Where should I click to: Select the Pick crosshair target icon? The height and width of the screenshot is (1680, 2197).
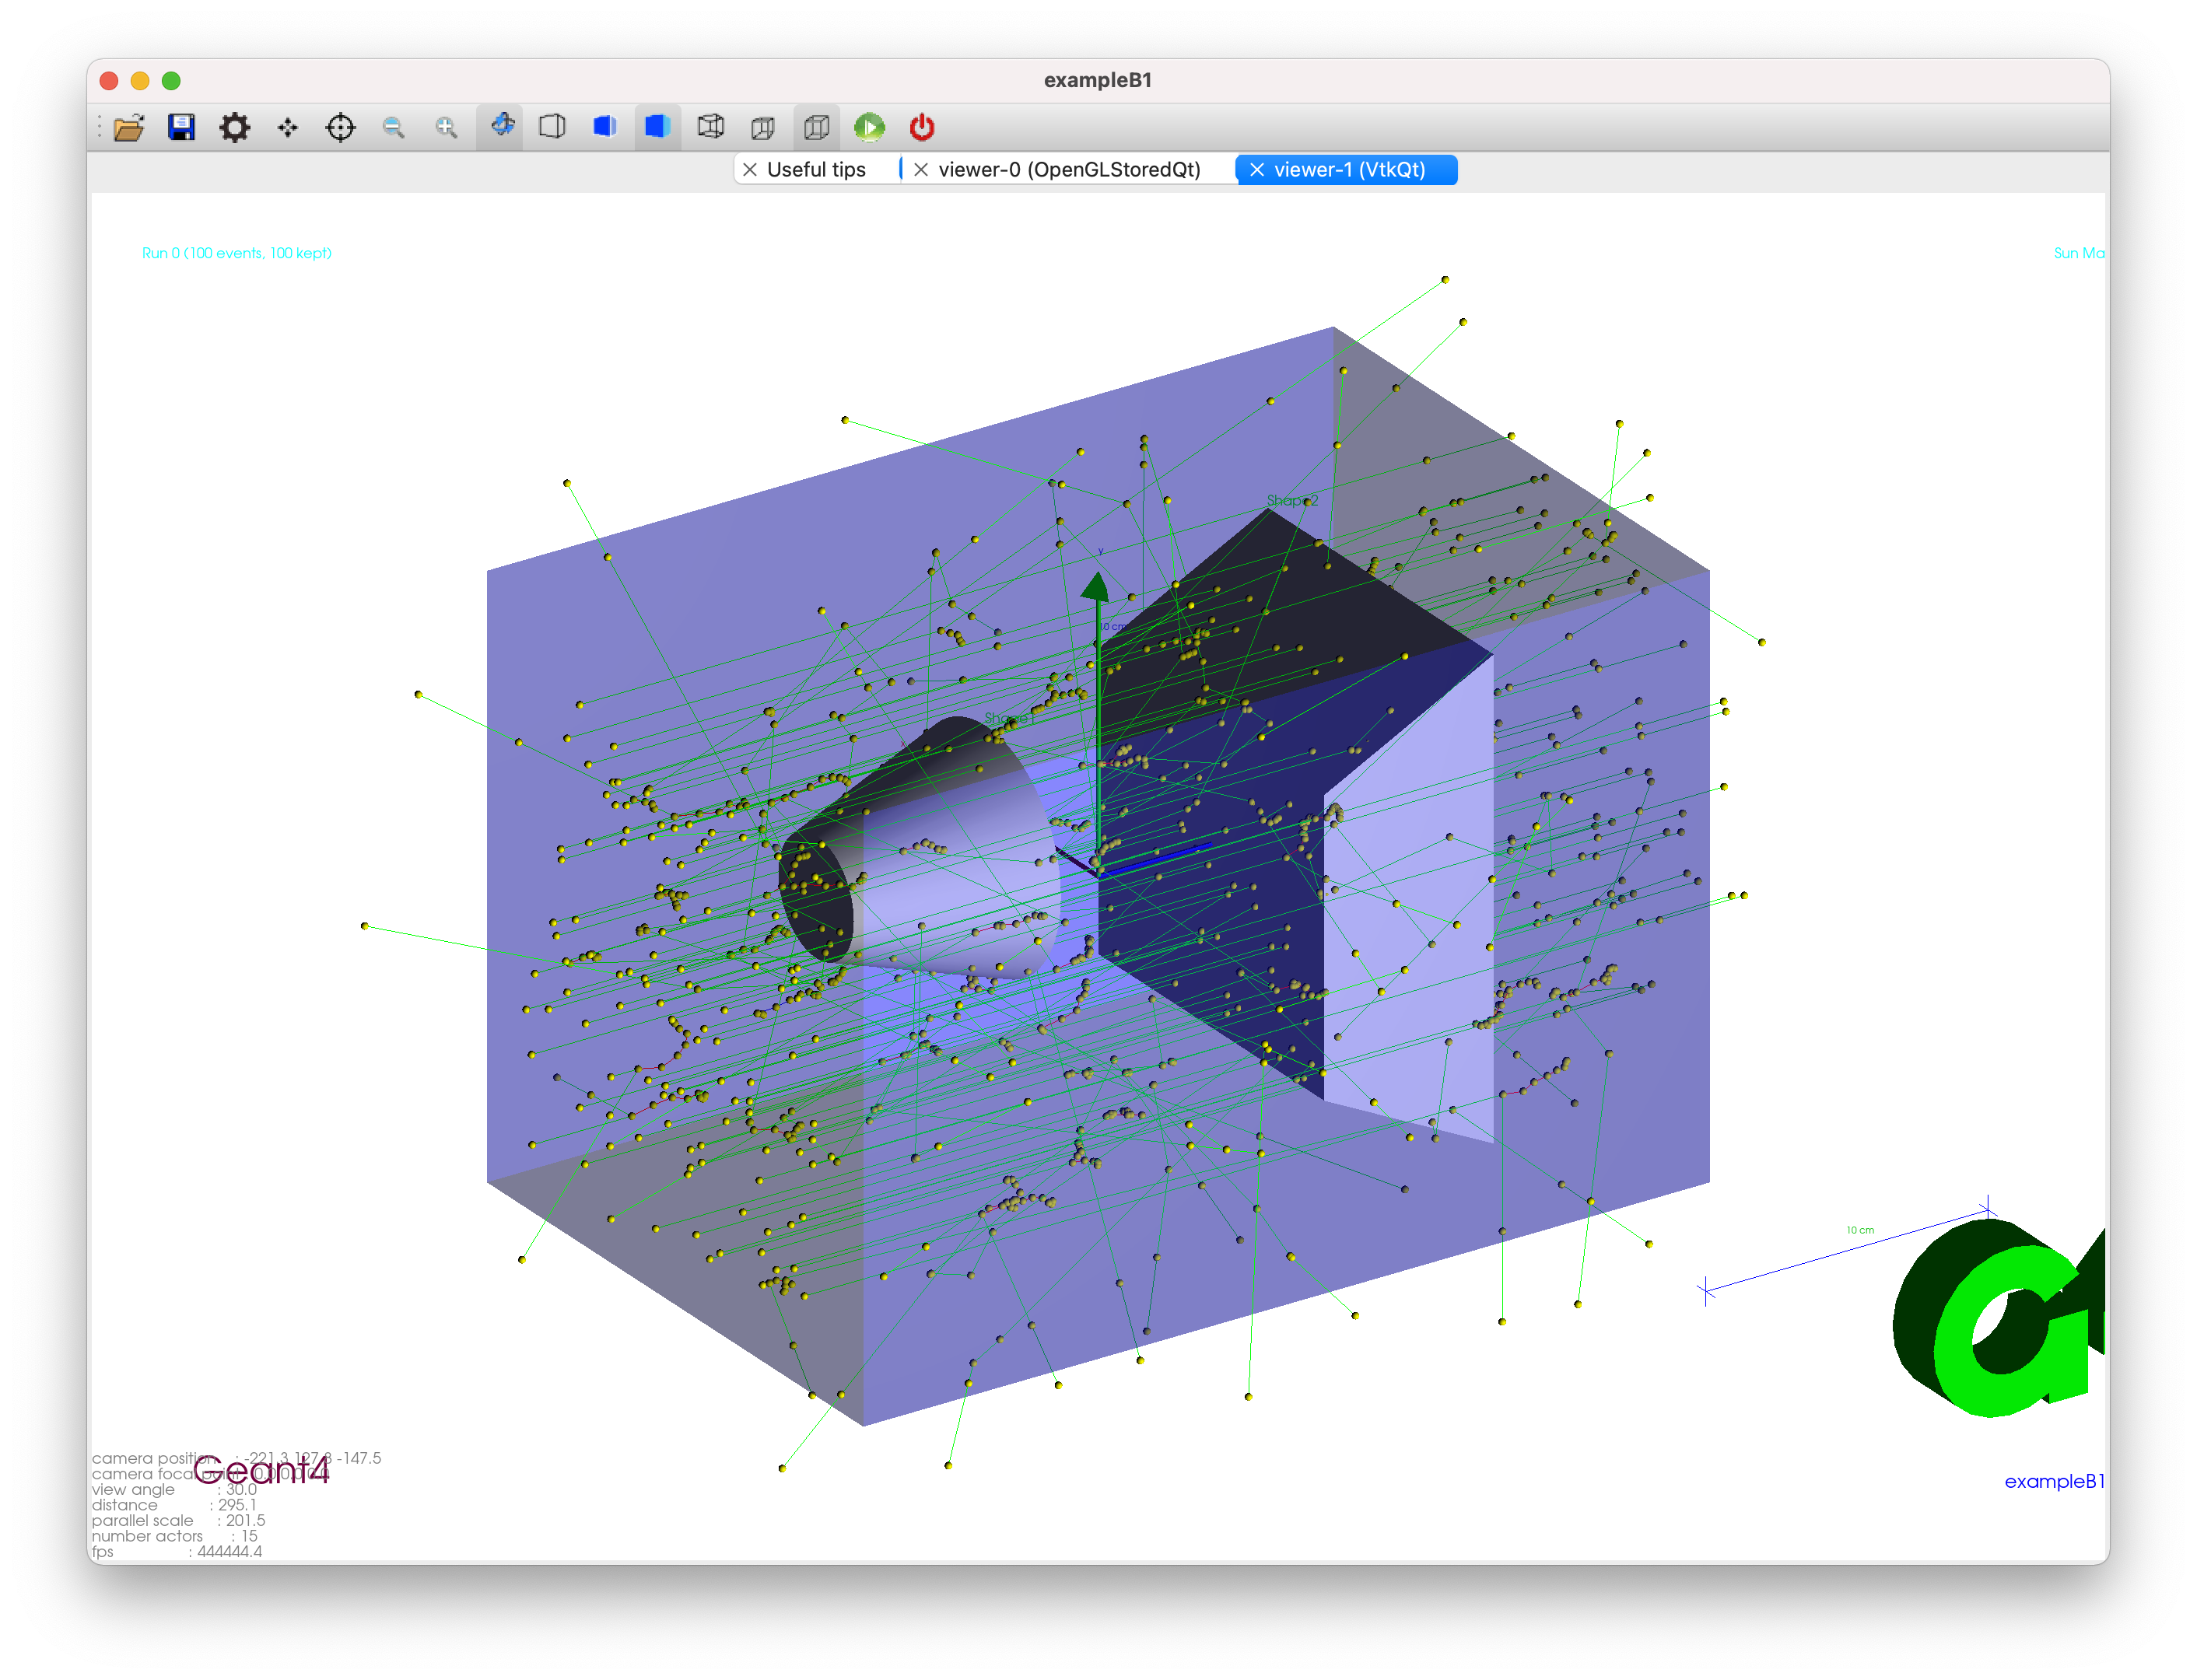tap(341, 128)
